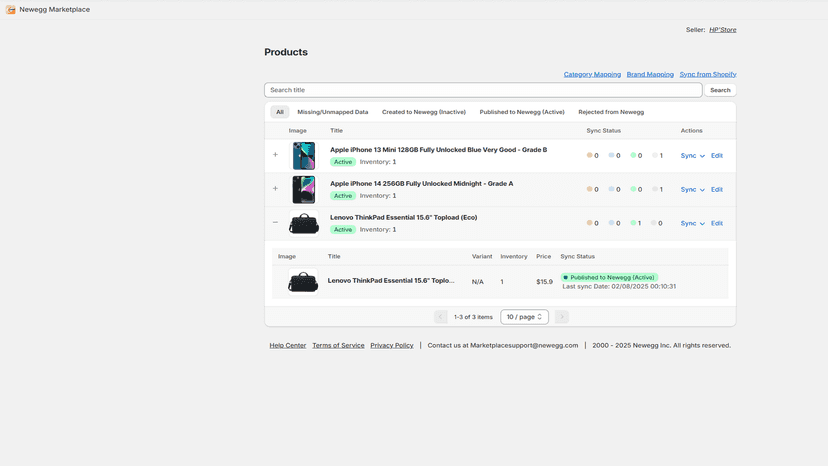Click the Search button
Image resolution: width=828 pixels, height=466 pixels.
720,90
